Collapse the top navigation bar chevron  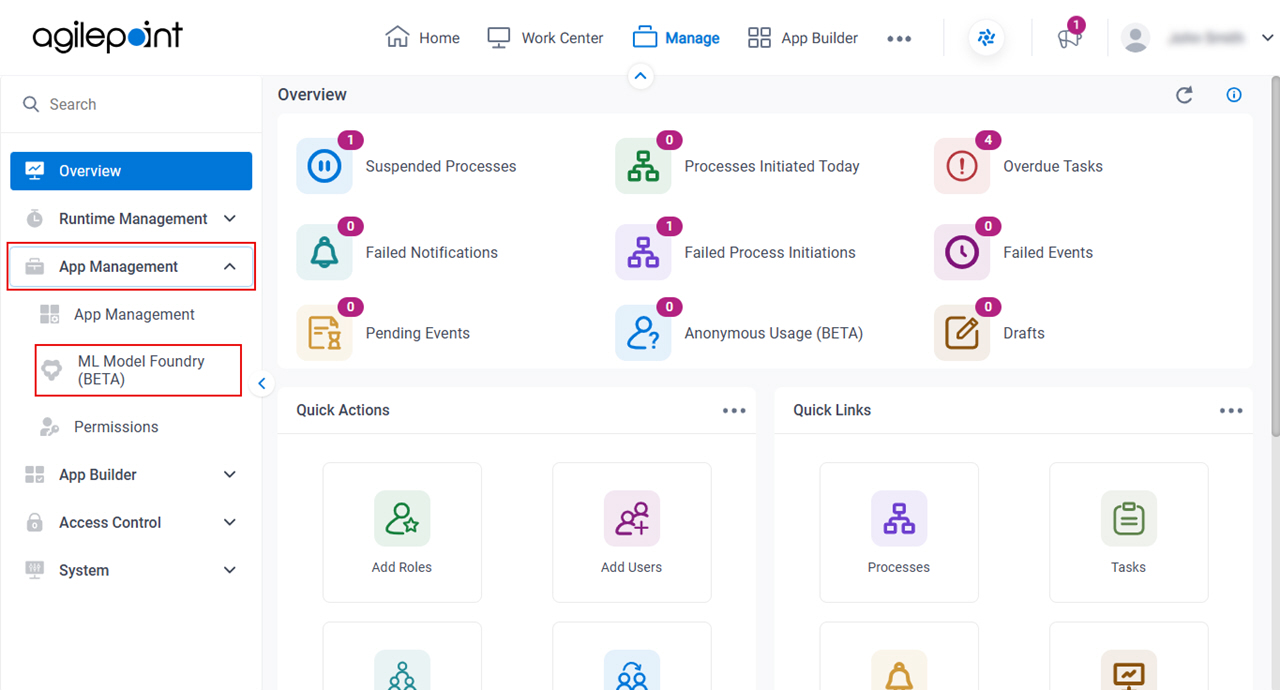coord(641,76)
